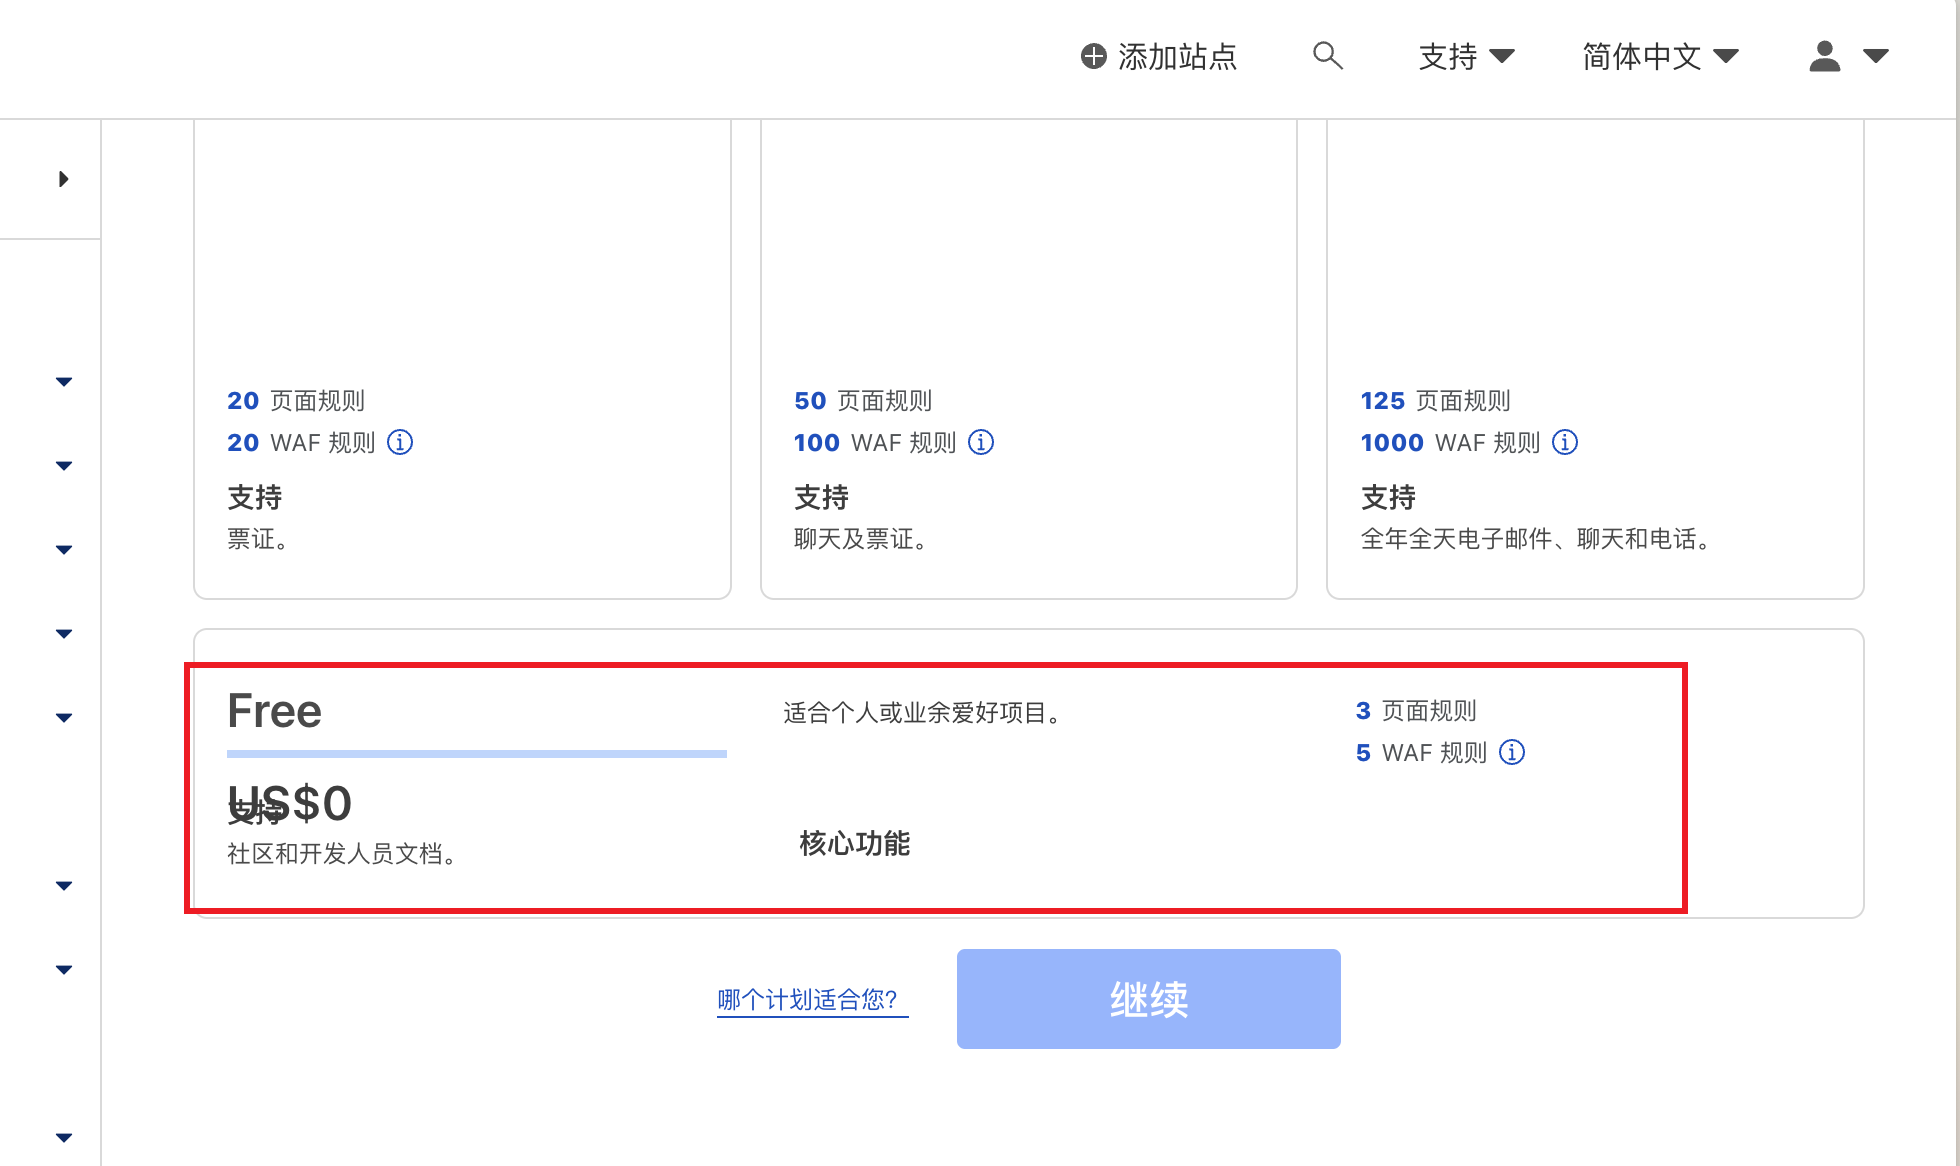Show info for 1000 WAF 规则

click(1565, 442)
